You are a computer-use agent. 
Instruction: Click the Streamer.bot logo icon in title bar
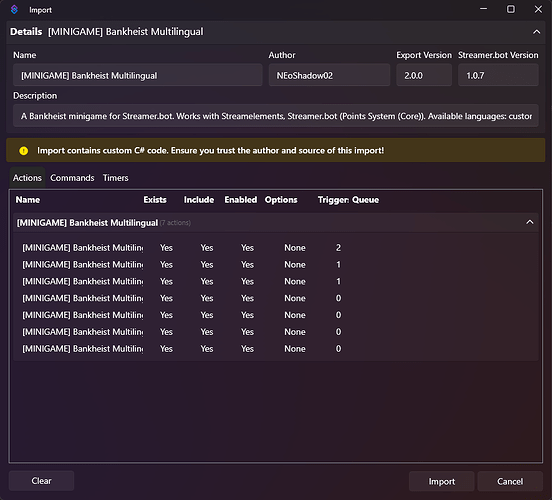(14, 10)
